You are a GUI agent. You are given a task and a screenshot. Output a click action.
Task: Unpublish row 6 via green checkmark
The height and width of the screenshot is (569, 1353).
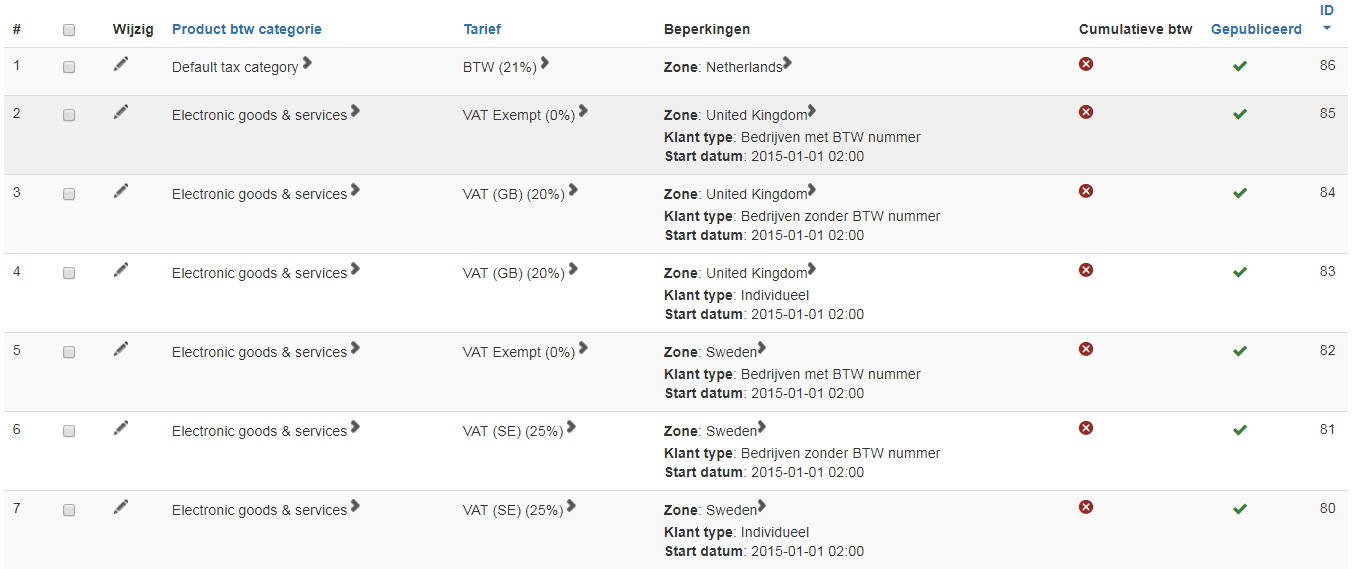point(1240,430)
